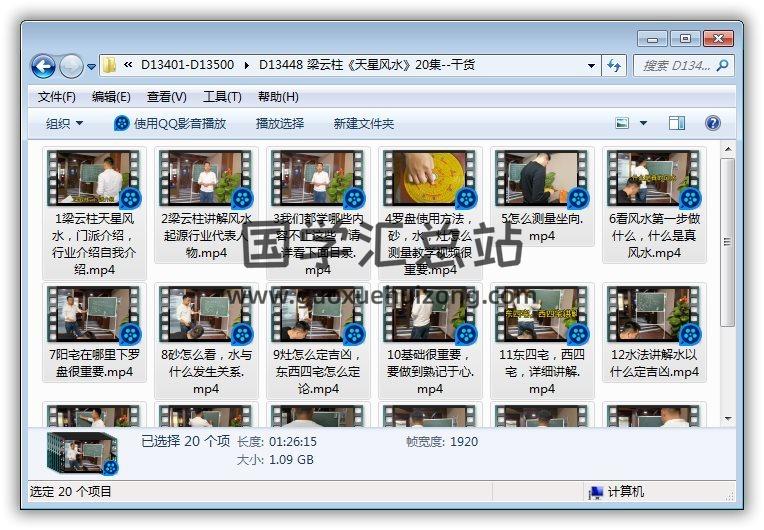Viewport: 764px width, 530px height.
Task: Select video 8砂怎么看 thumbnail
Action: pyautogui.click(x=206, y=314)
